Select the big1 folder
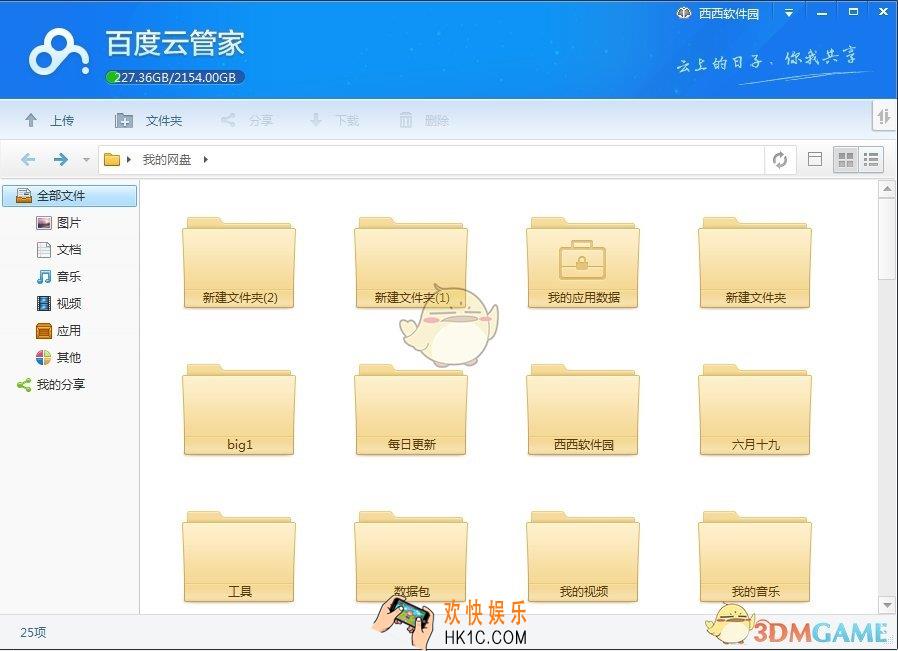This screenshot has width=898, height=651. coord(239,410)
